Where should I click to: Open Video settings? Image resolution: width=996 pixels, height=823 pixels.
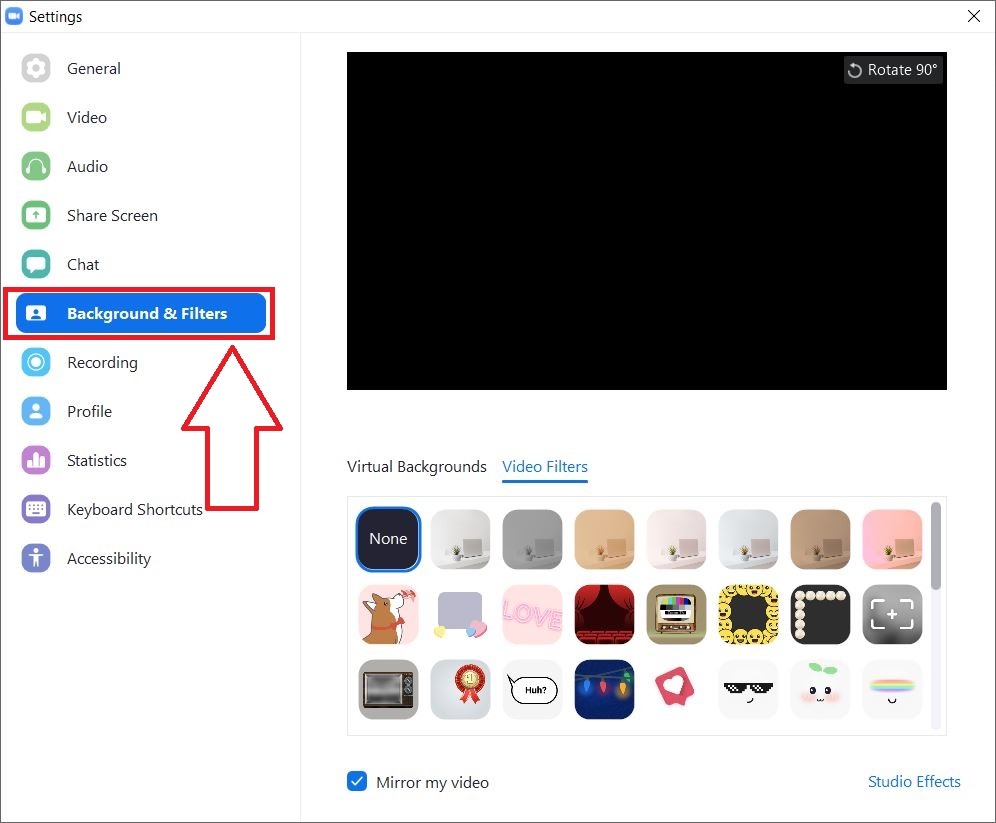[87, 117]
